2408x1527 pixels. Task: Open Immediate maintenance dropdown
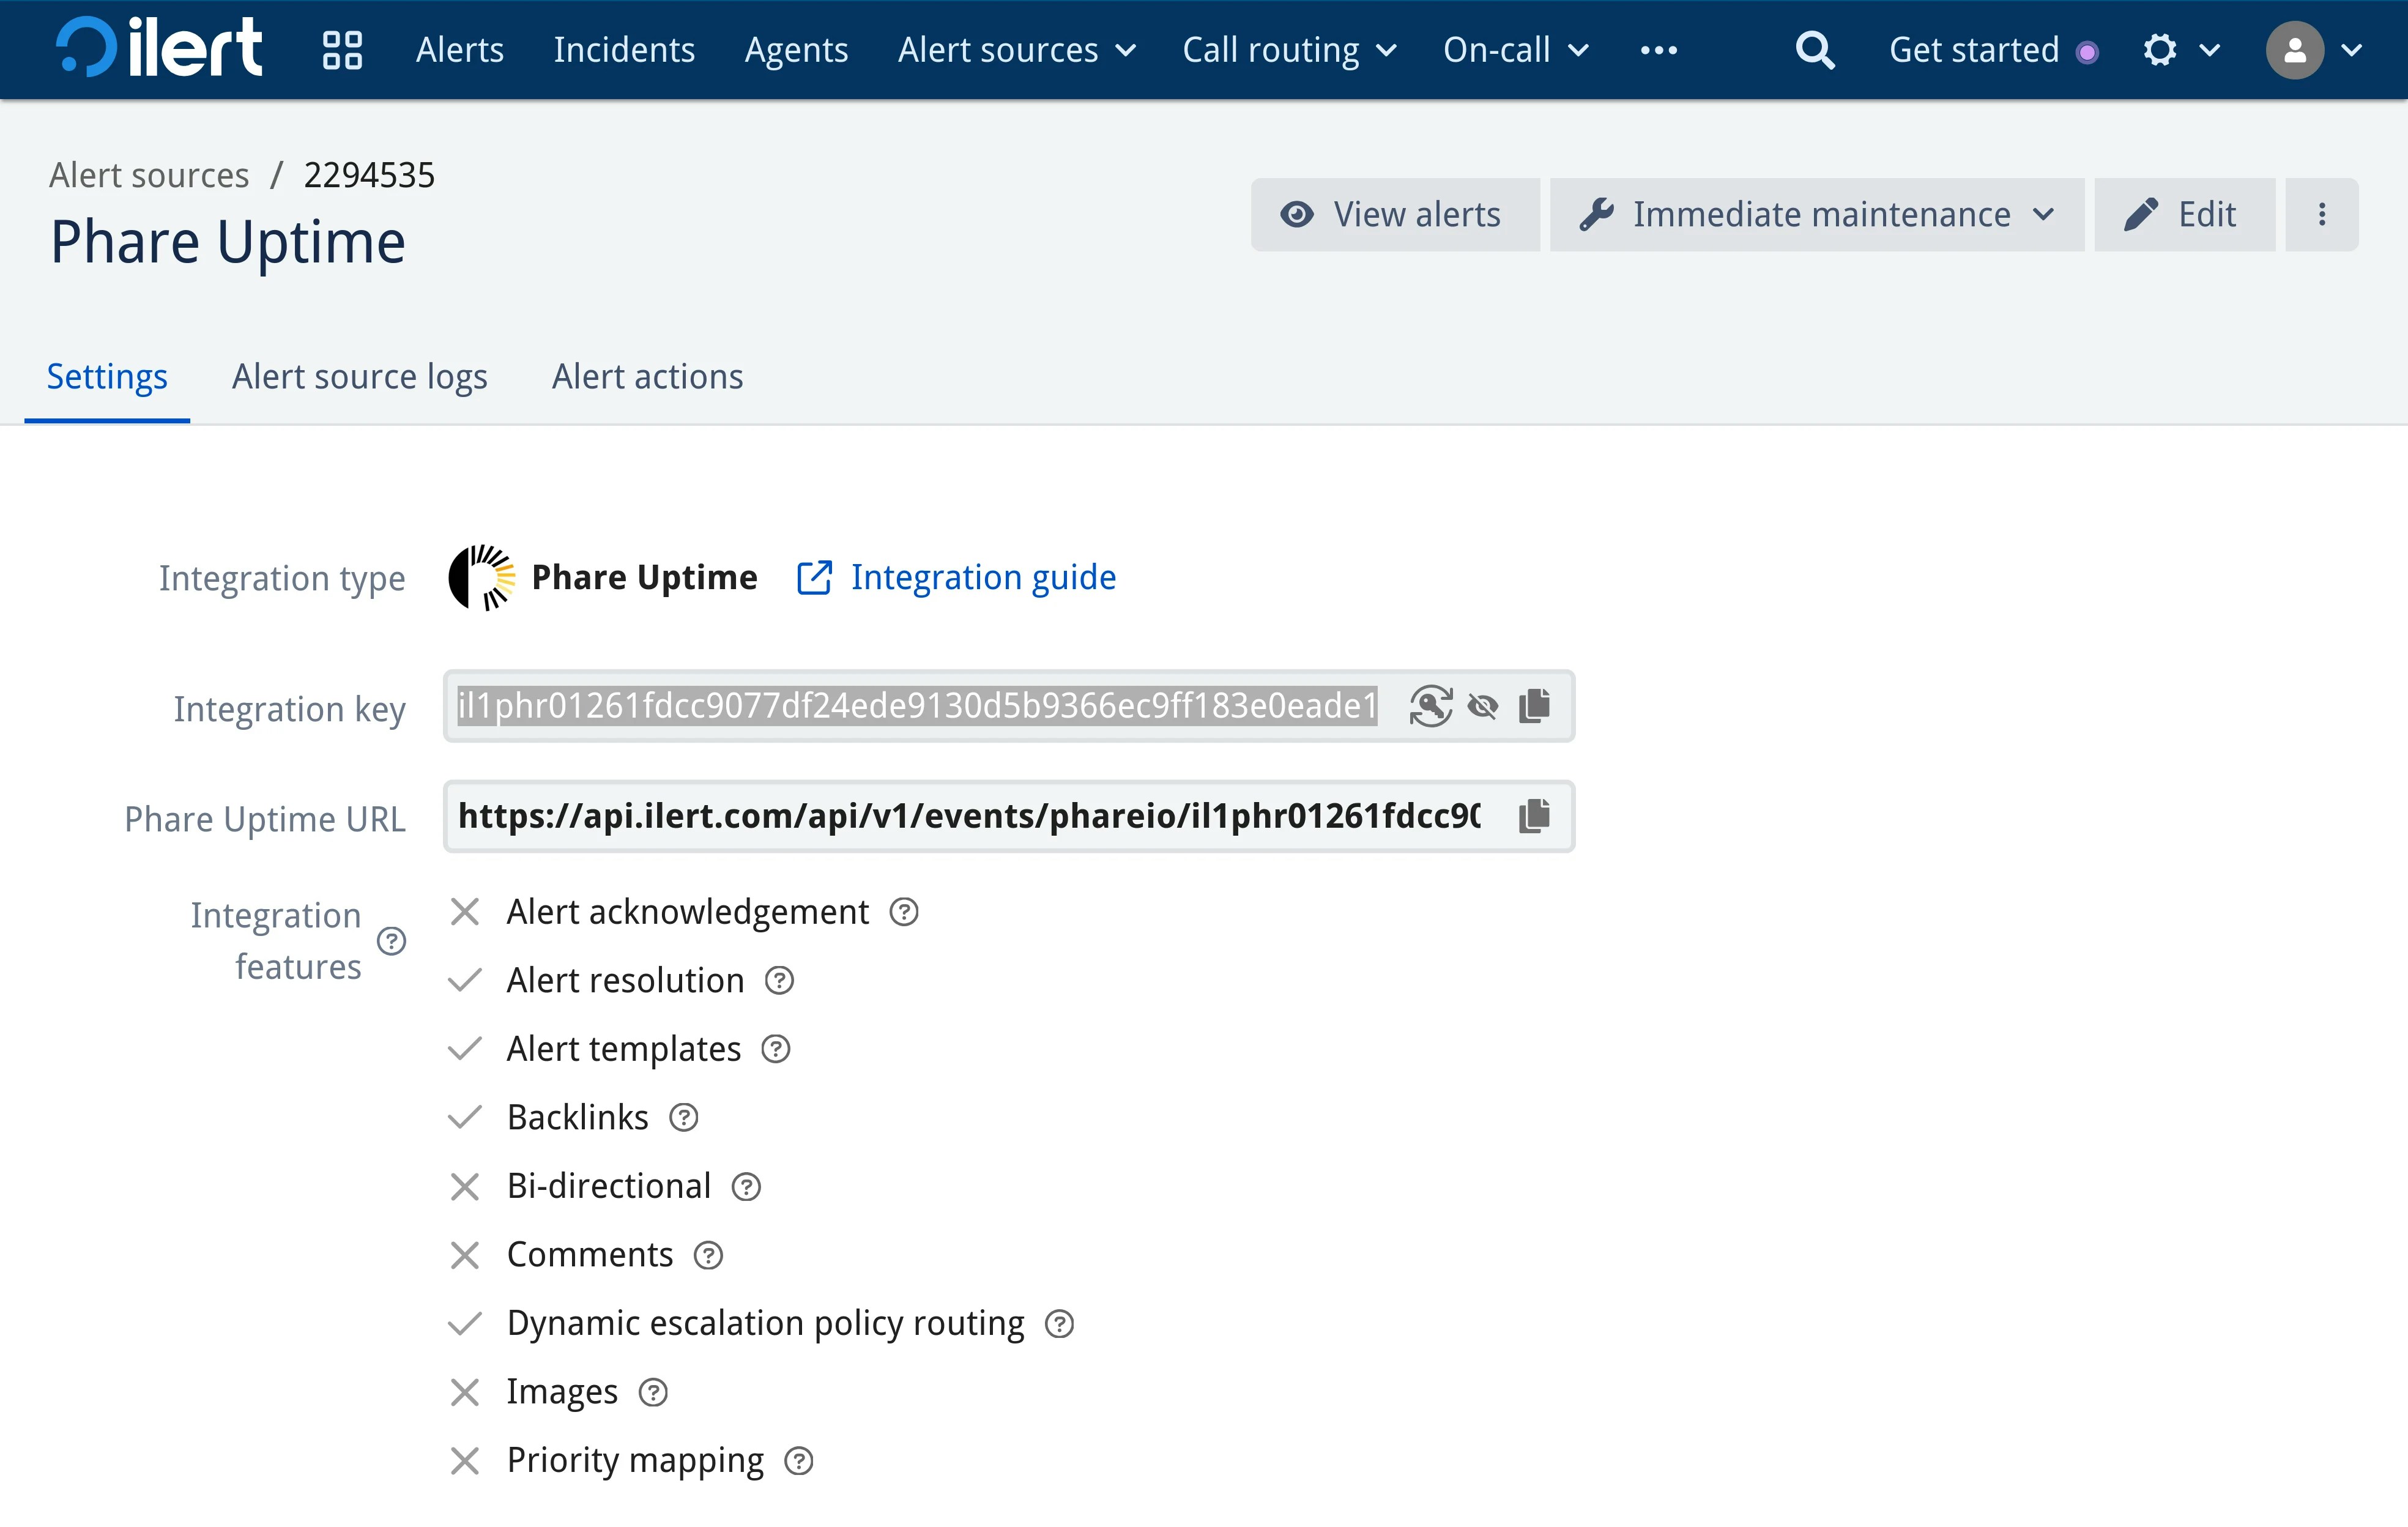point(1816,214)
